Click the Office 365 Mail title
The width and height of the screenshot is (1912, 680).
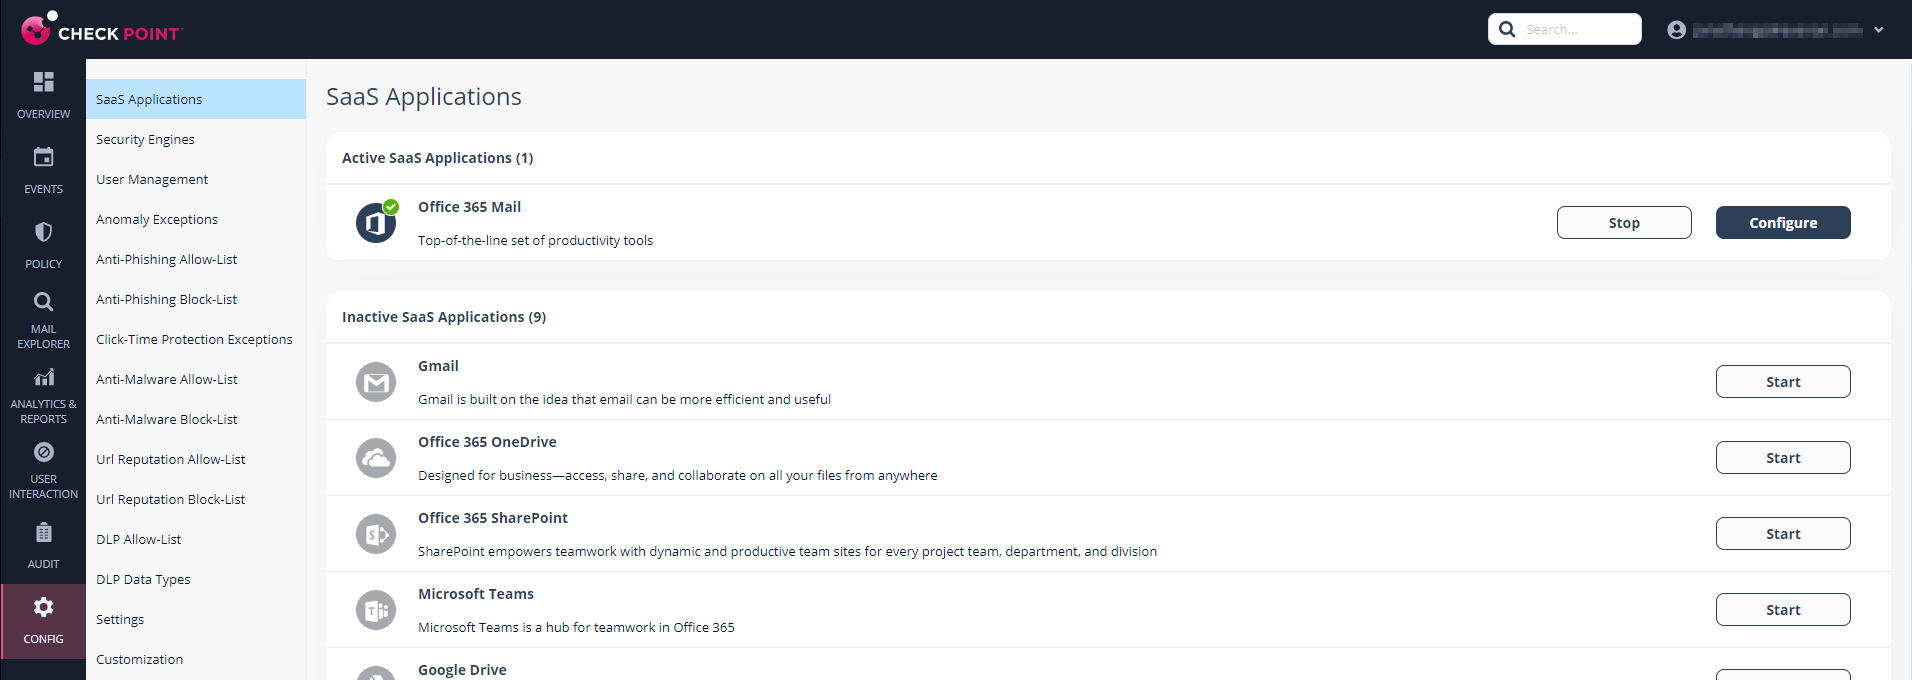tap(469, 207)
